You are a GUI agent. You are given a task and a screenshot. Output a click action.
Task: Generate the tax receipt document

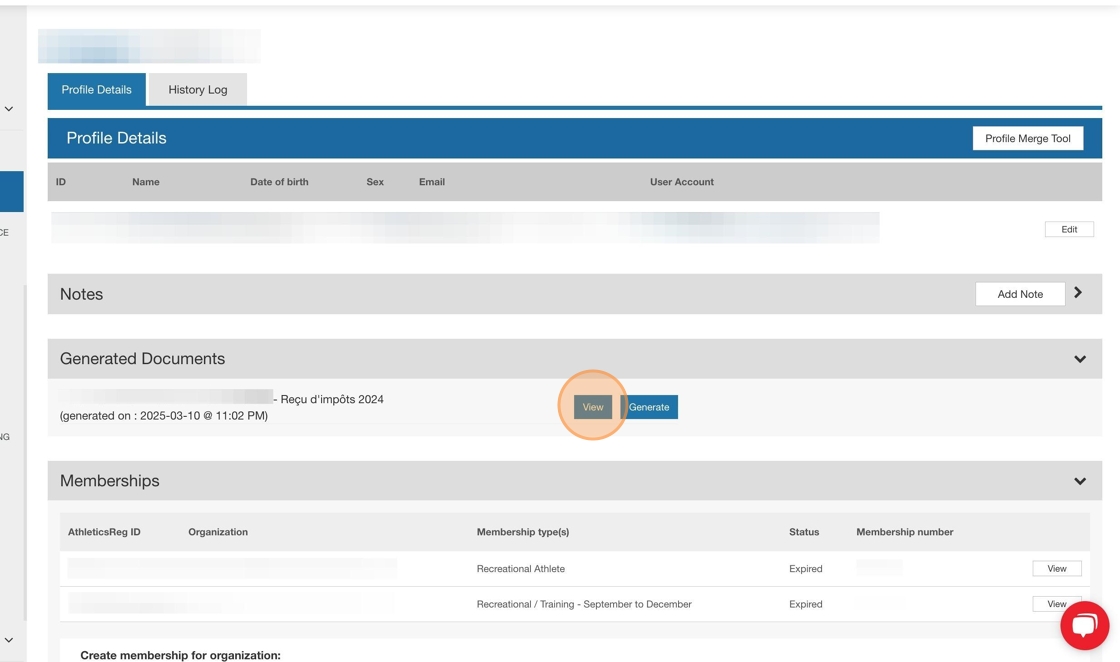pos(649,407)
